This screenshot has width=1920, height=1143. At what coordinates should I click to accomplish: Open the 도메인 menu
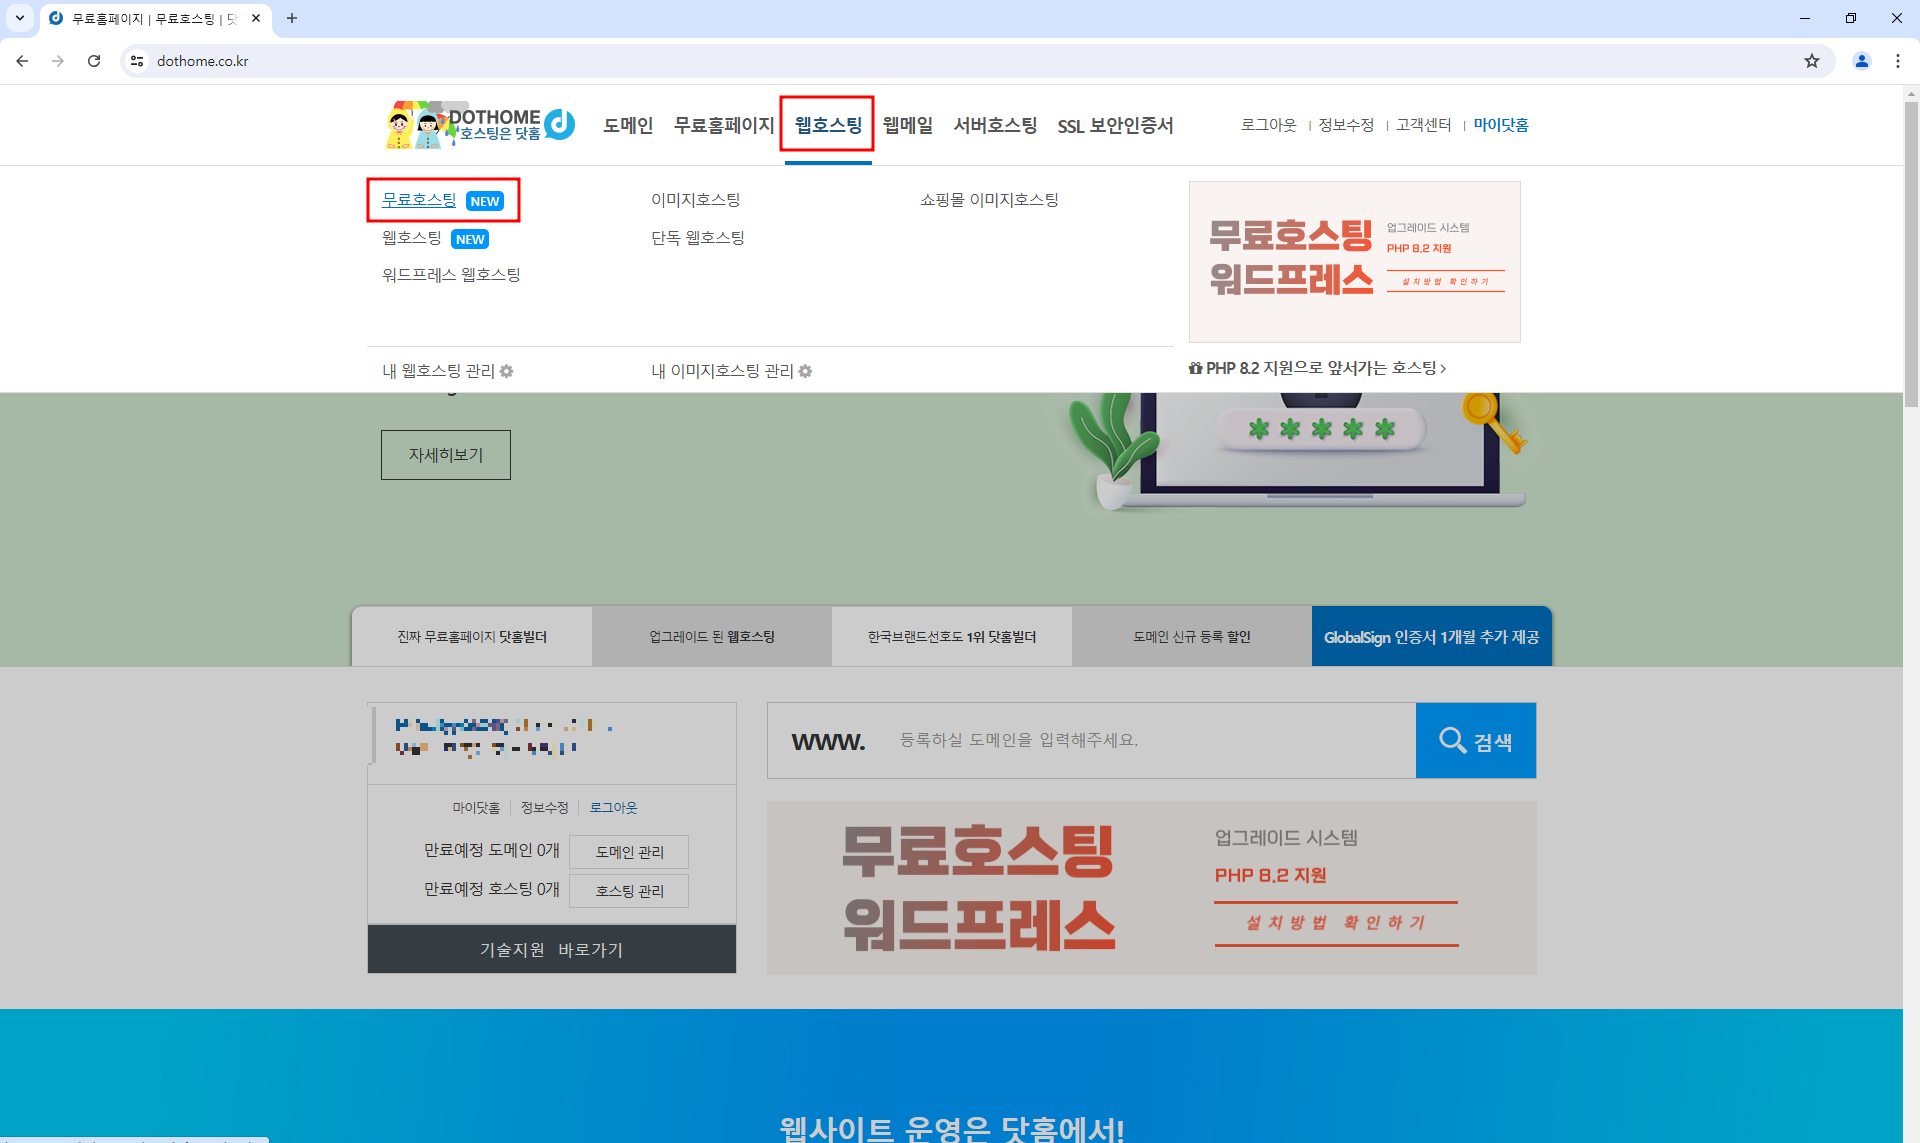[x=628, y=125]
